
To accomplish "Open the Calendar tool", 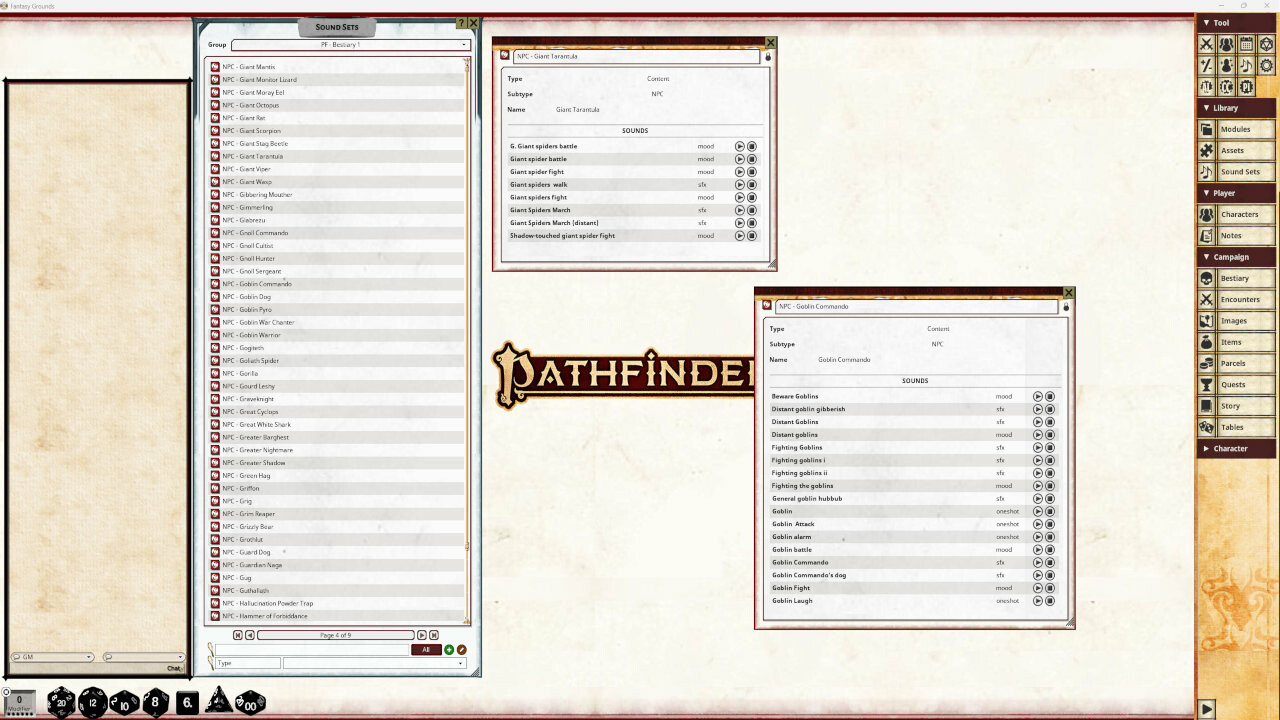I will point(1246,44).
